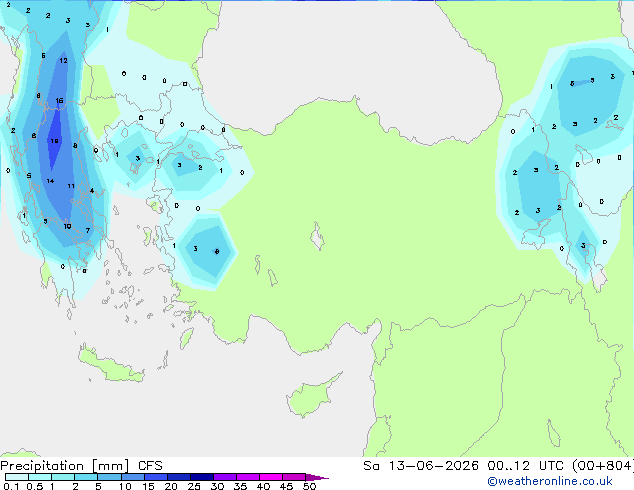Click the legend value '40'
Screen dimensions: 634x490
(263, 486)
